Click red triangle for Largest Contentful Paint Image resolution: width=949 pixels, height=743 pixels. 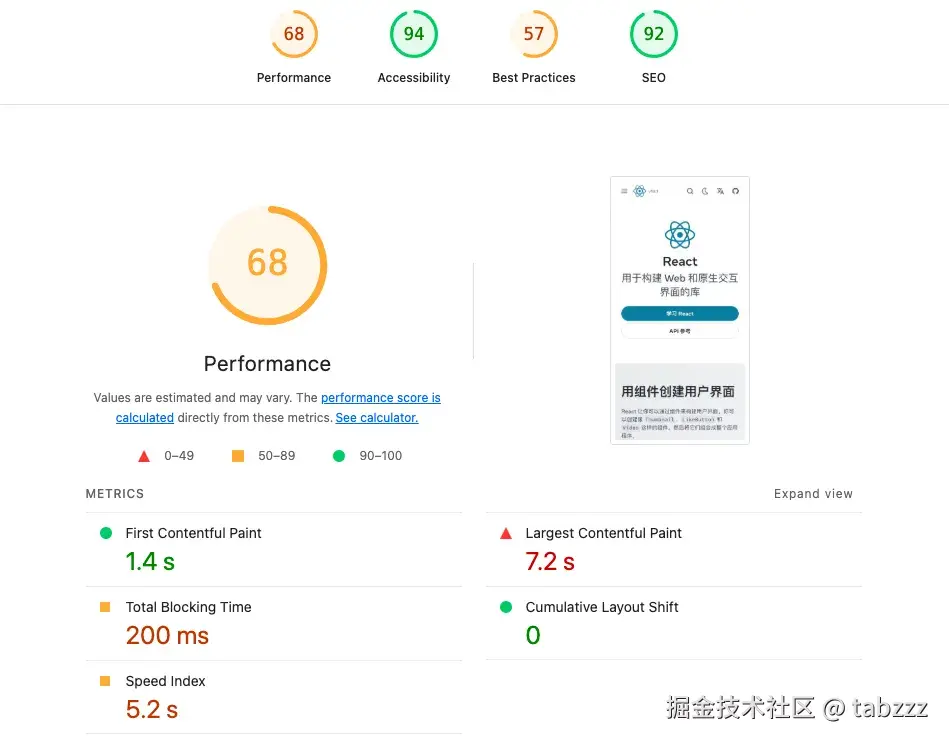pos(506,534)
